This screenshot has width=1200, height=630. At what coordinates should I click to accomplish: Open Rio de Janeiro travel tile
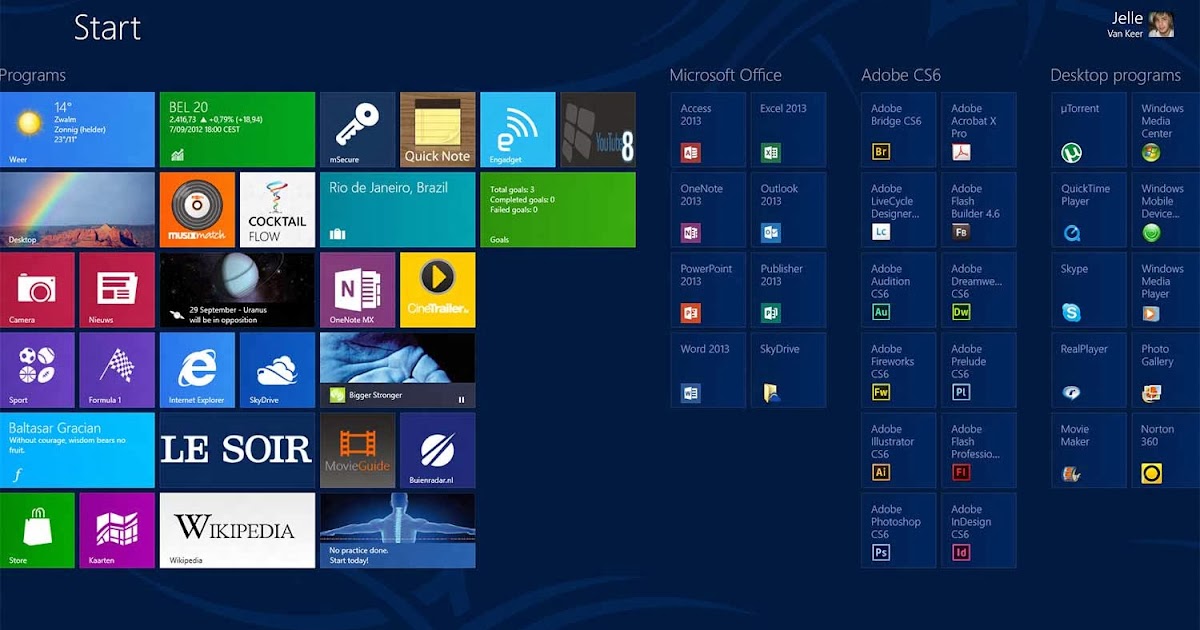397,210
